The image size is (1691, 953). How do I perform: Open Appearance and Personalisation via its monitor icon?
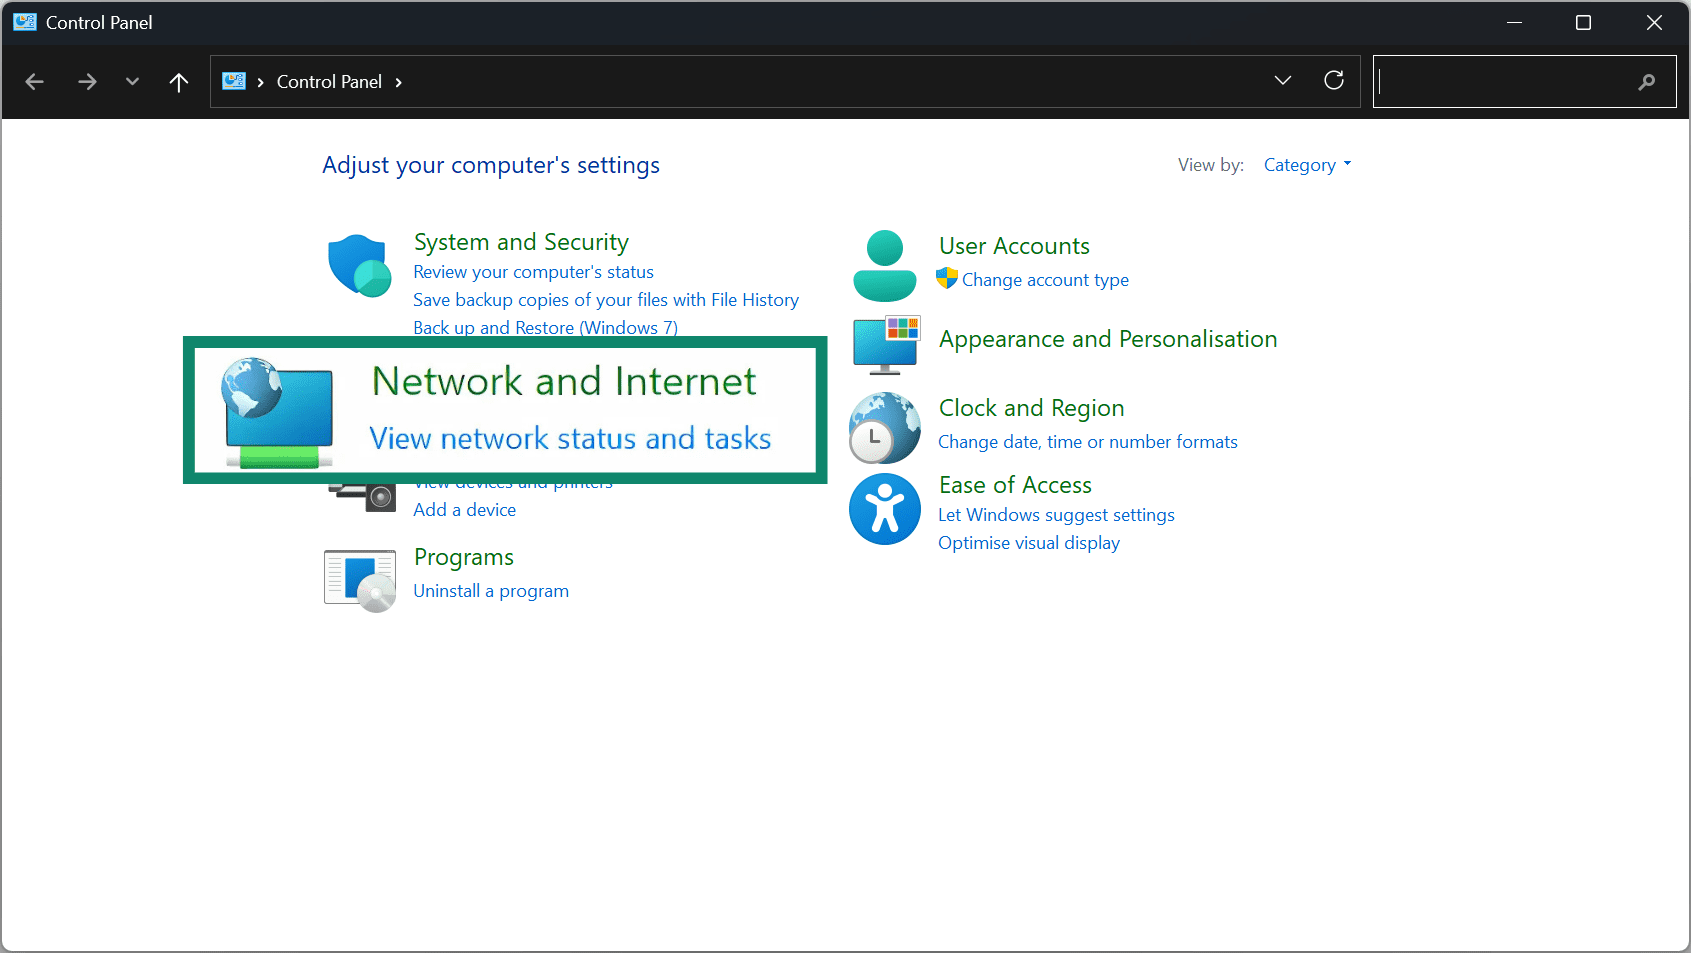pyautogui.click(x=884, y=344)
